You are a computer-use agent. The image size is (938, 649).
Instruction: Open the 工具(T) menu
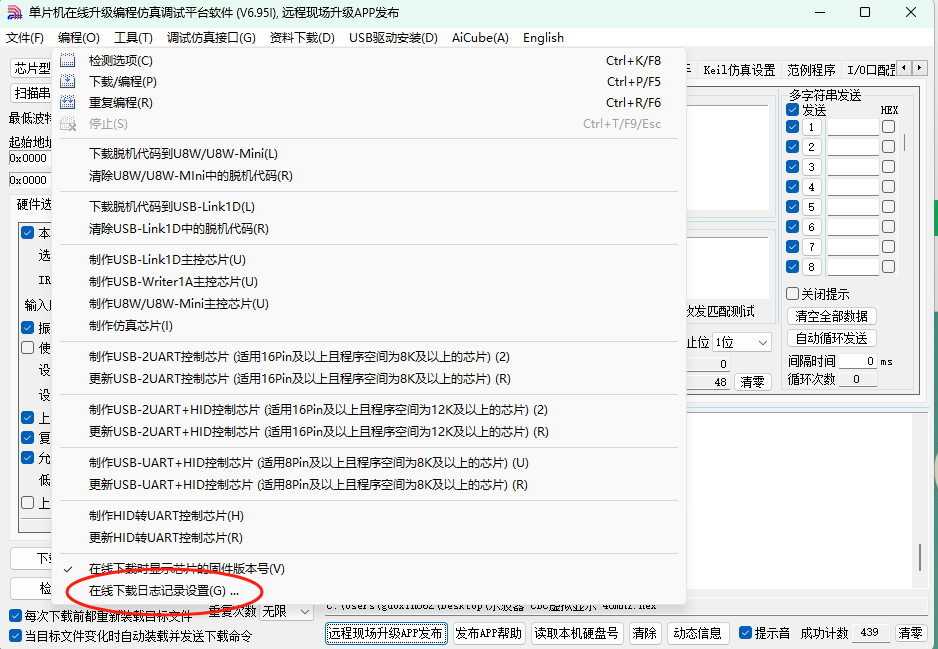(133, 38)
